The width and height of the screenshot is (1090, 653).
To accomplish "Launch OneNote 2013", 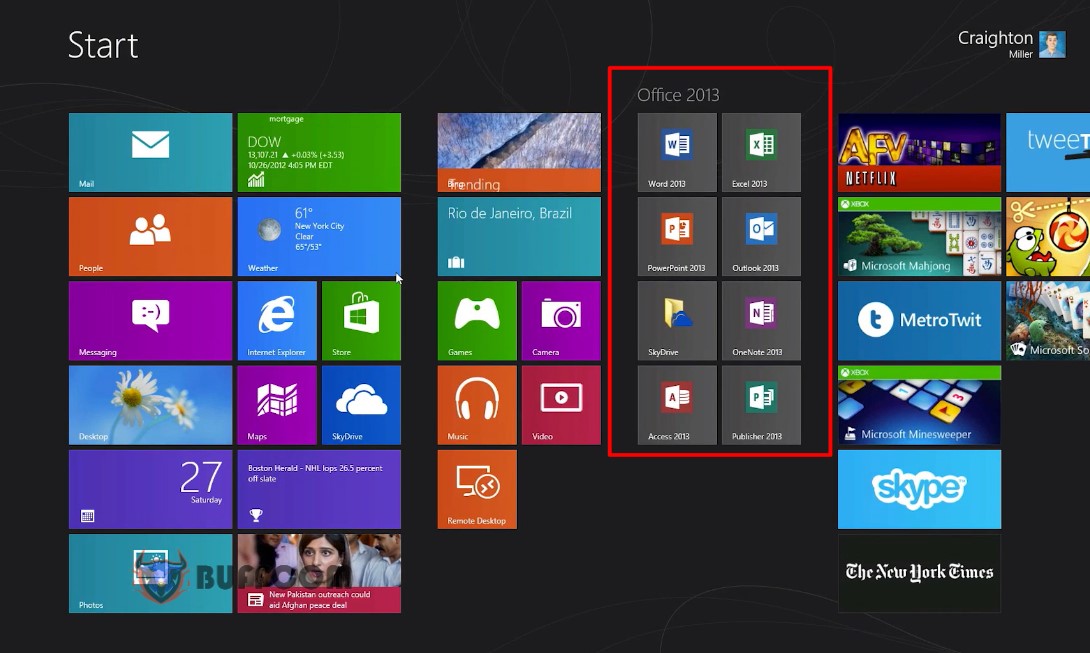I will click(761, 321).
